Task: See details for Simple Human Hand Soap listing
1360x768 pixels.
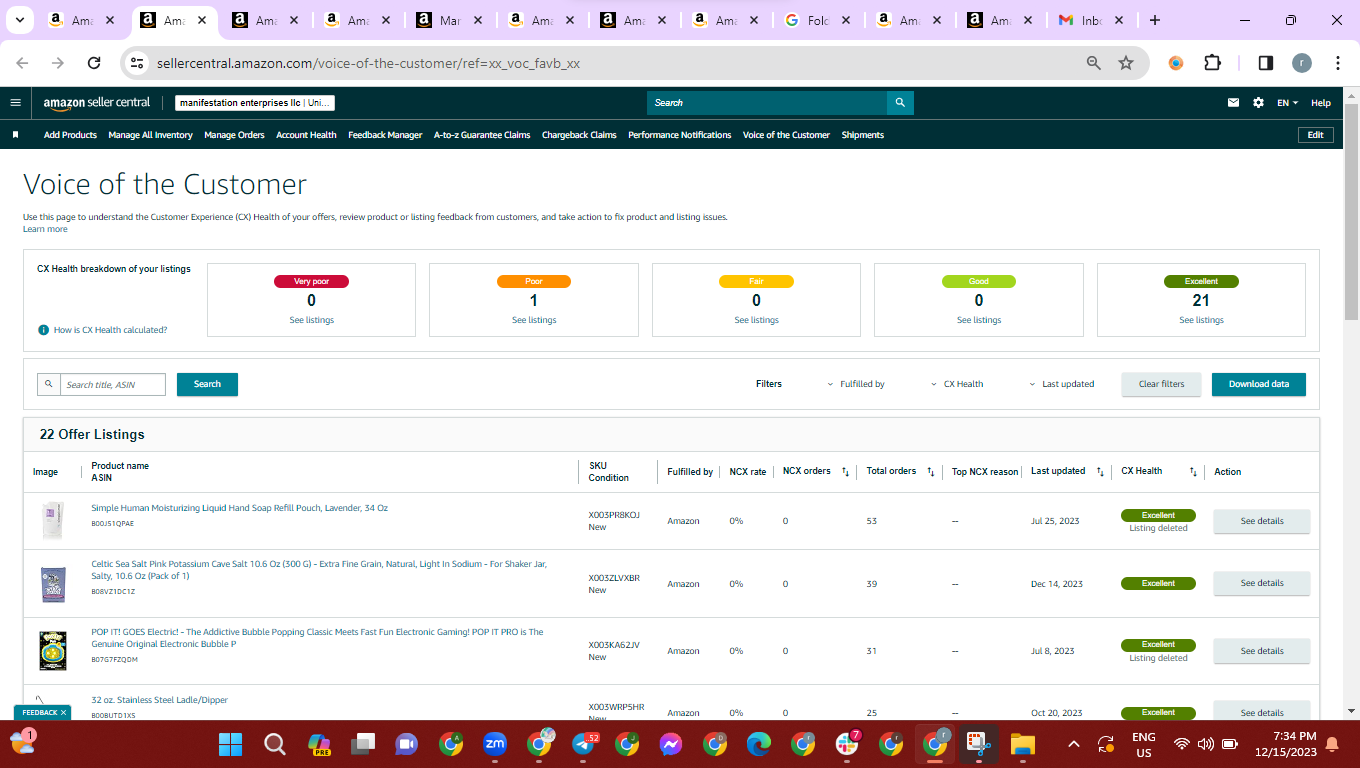Action: click(x=1262, y=521)
